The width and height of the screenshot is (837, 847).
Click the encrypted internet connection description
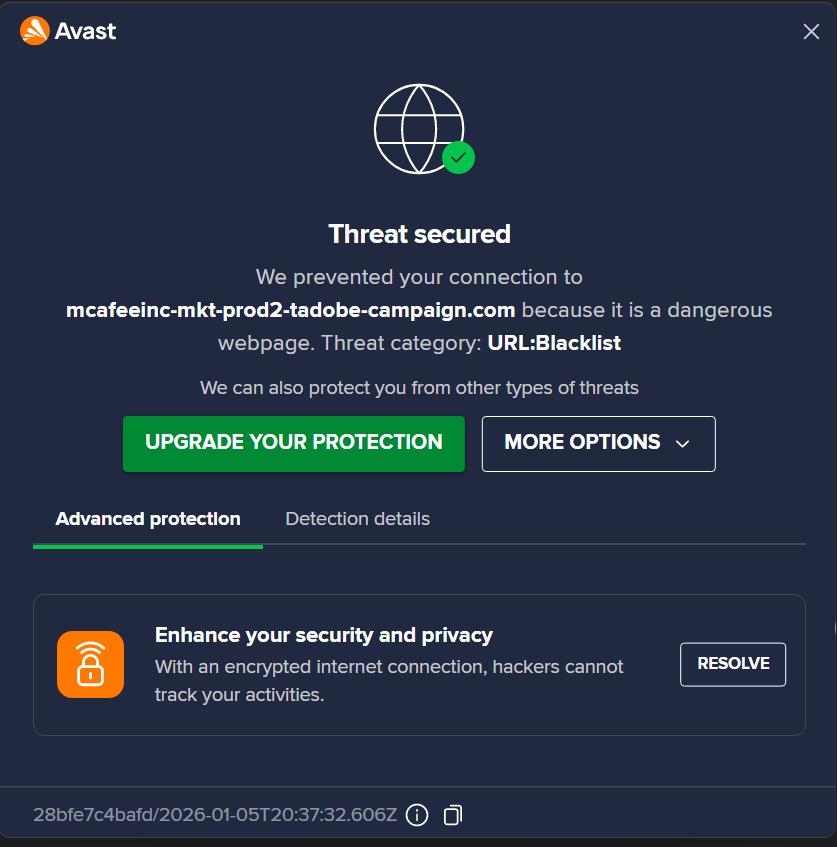coord(389,680)
